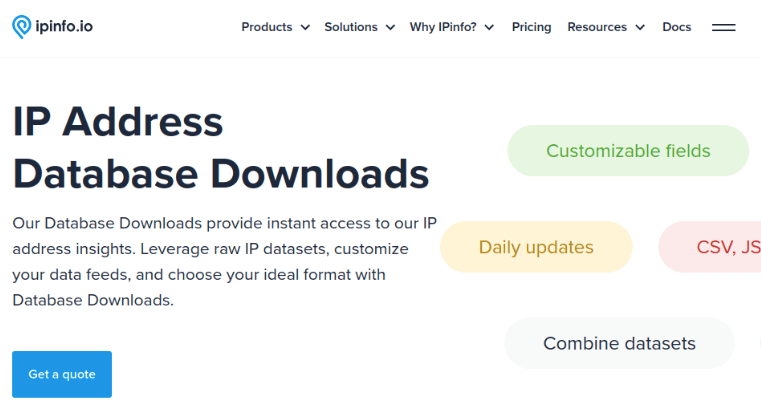Open the Solutions menu

(x=351, y=27)
